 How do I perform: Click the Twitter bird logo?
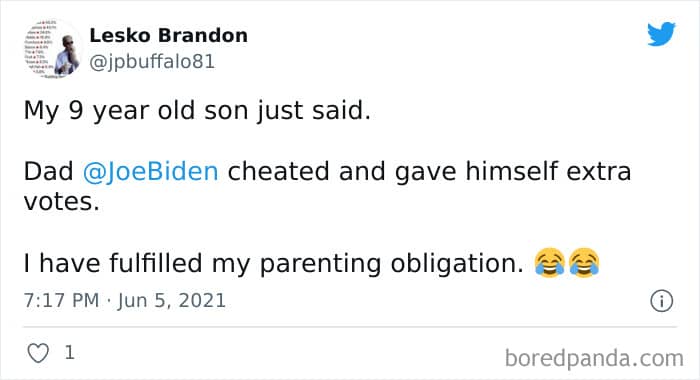pyautogui.click(x=661, y=33)
